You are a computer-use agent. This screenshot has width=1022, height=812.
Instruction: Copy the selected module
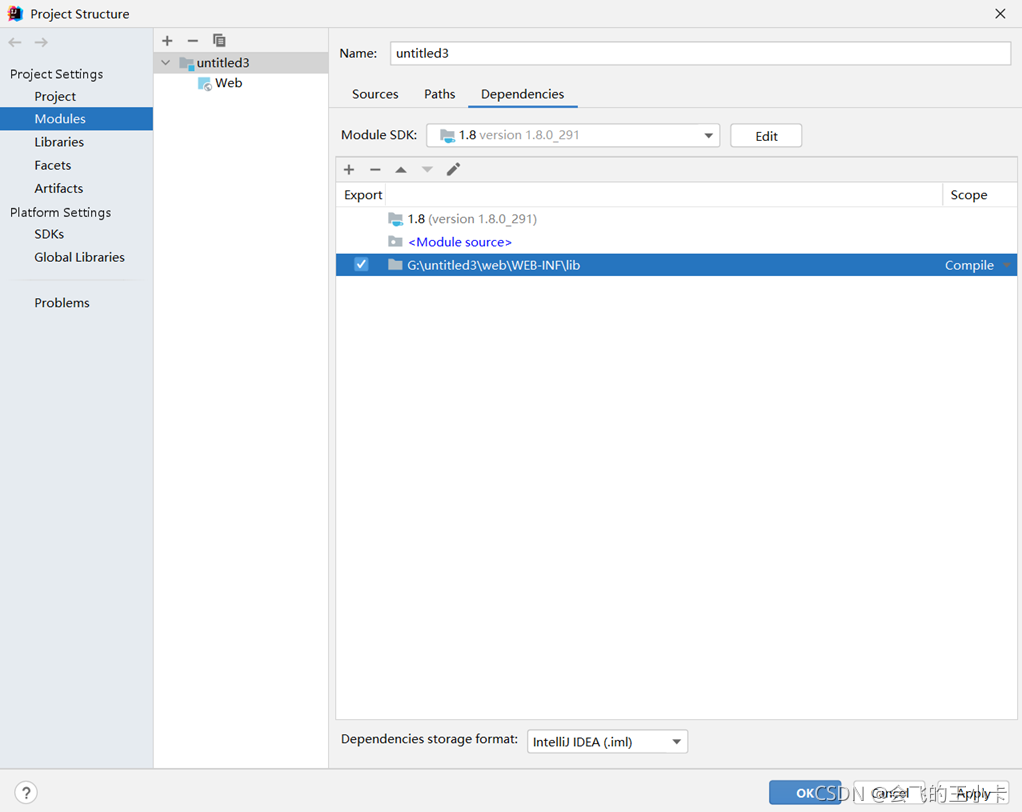(219, 40)
